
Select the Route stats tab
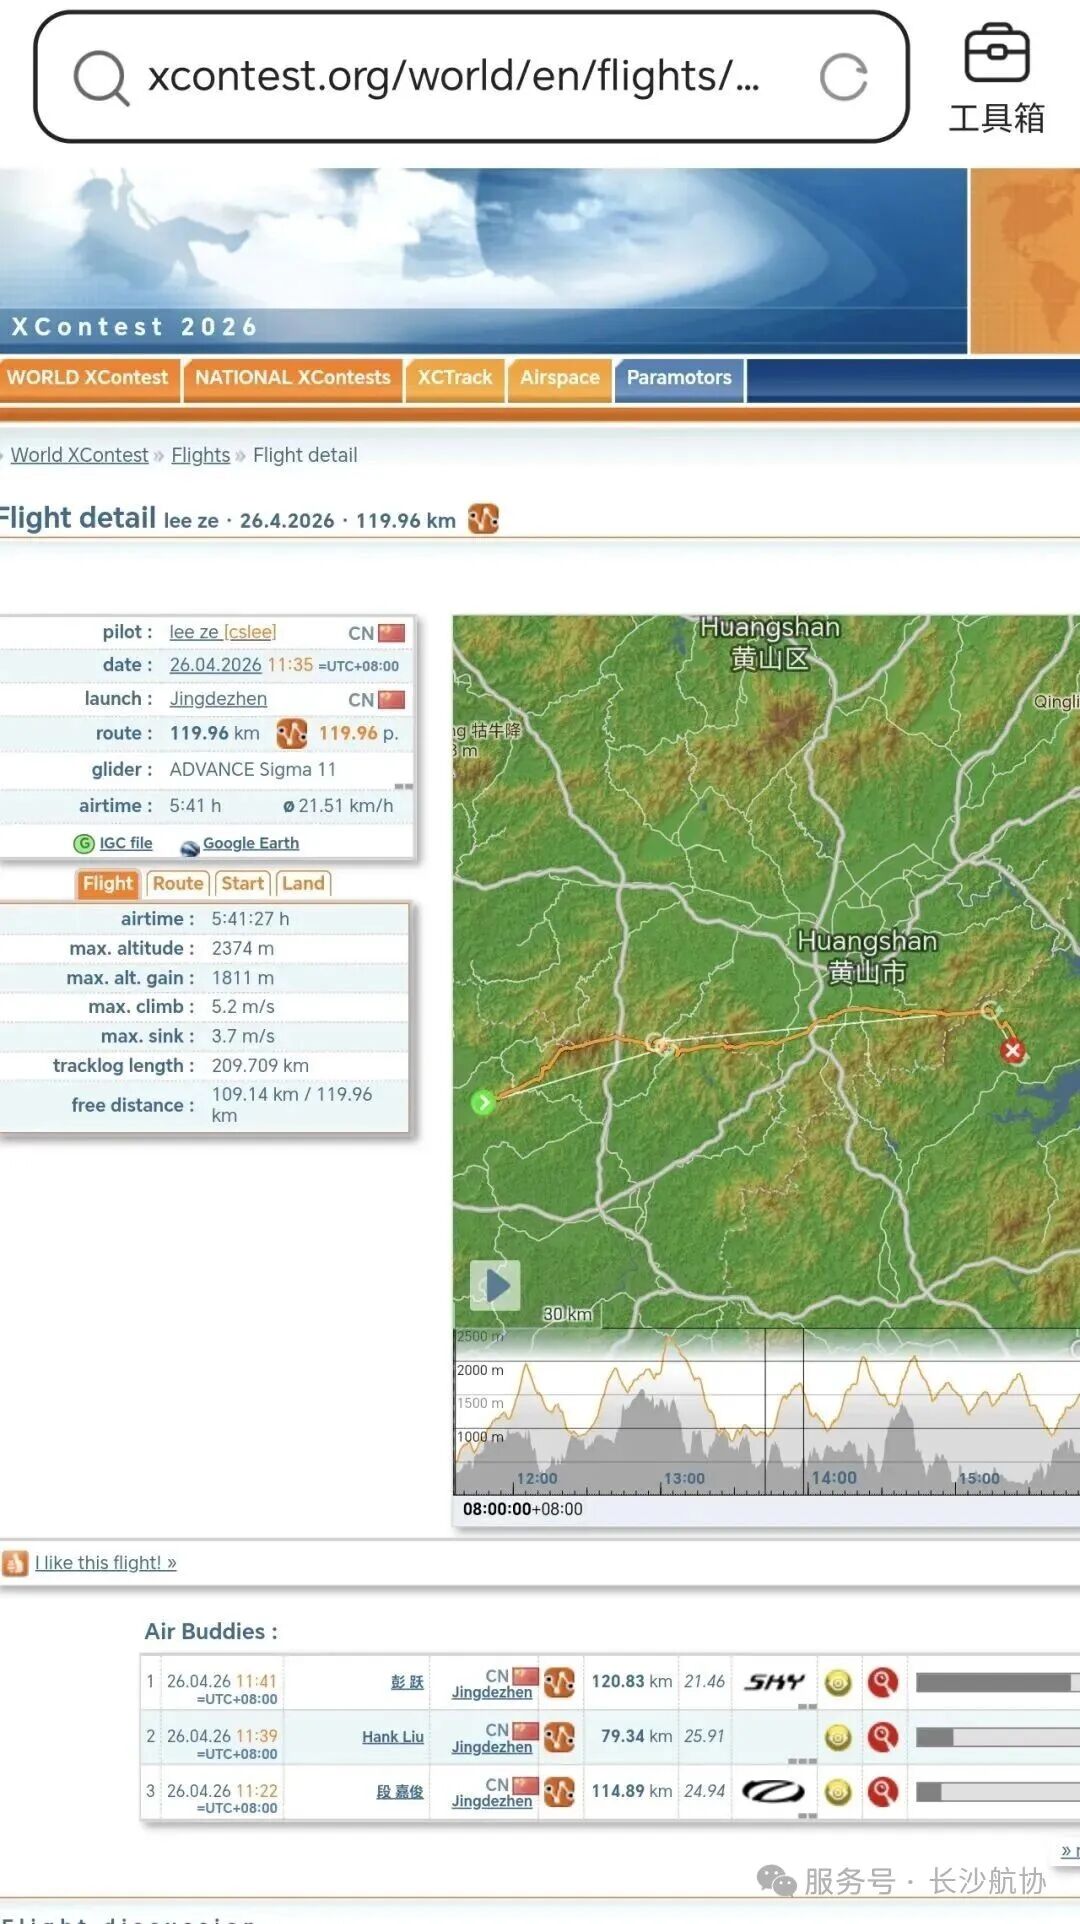[178, 883]
